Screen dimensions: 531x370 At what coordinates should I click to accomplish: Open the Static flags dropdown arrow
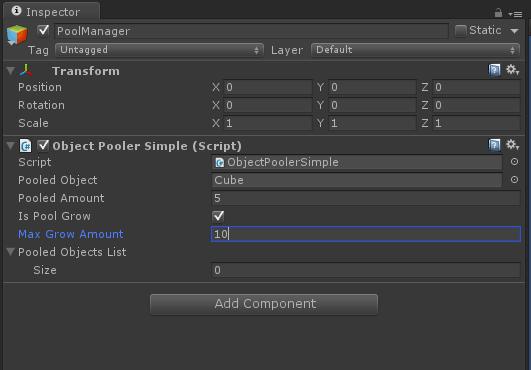point(514,31)
